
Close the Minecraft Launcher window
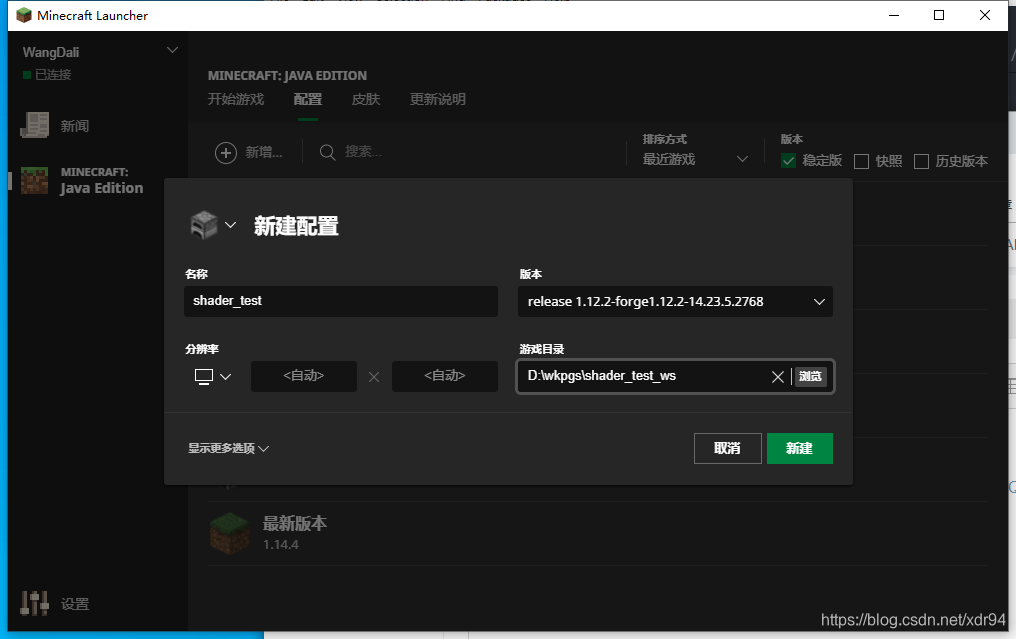[985, 15]
